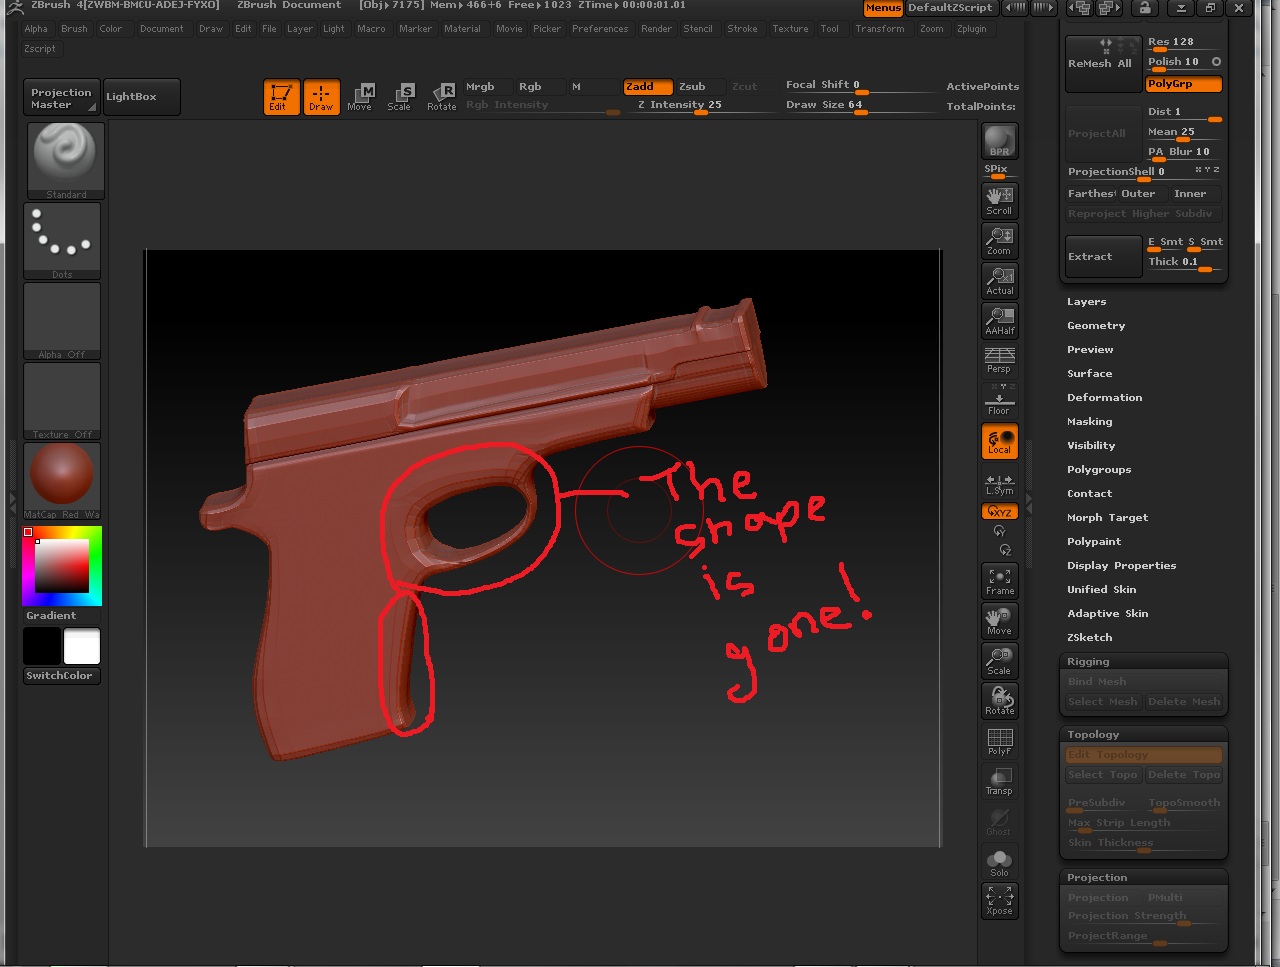Select the Rotate tool in top shelf
This screenshot has height=967, width=1280.
tap(442, 97)
